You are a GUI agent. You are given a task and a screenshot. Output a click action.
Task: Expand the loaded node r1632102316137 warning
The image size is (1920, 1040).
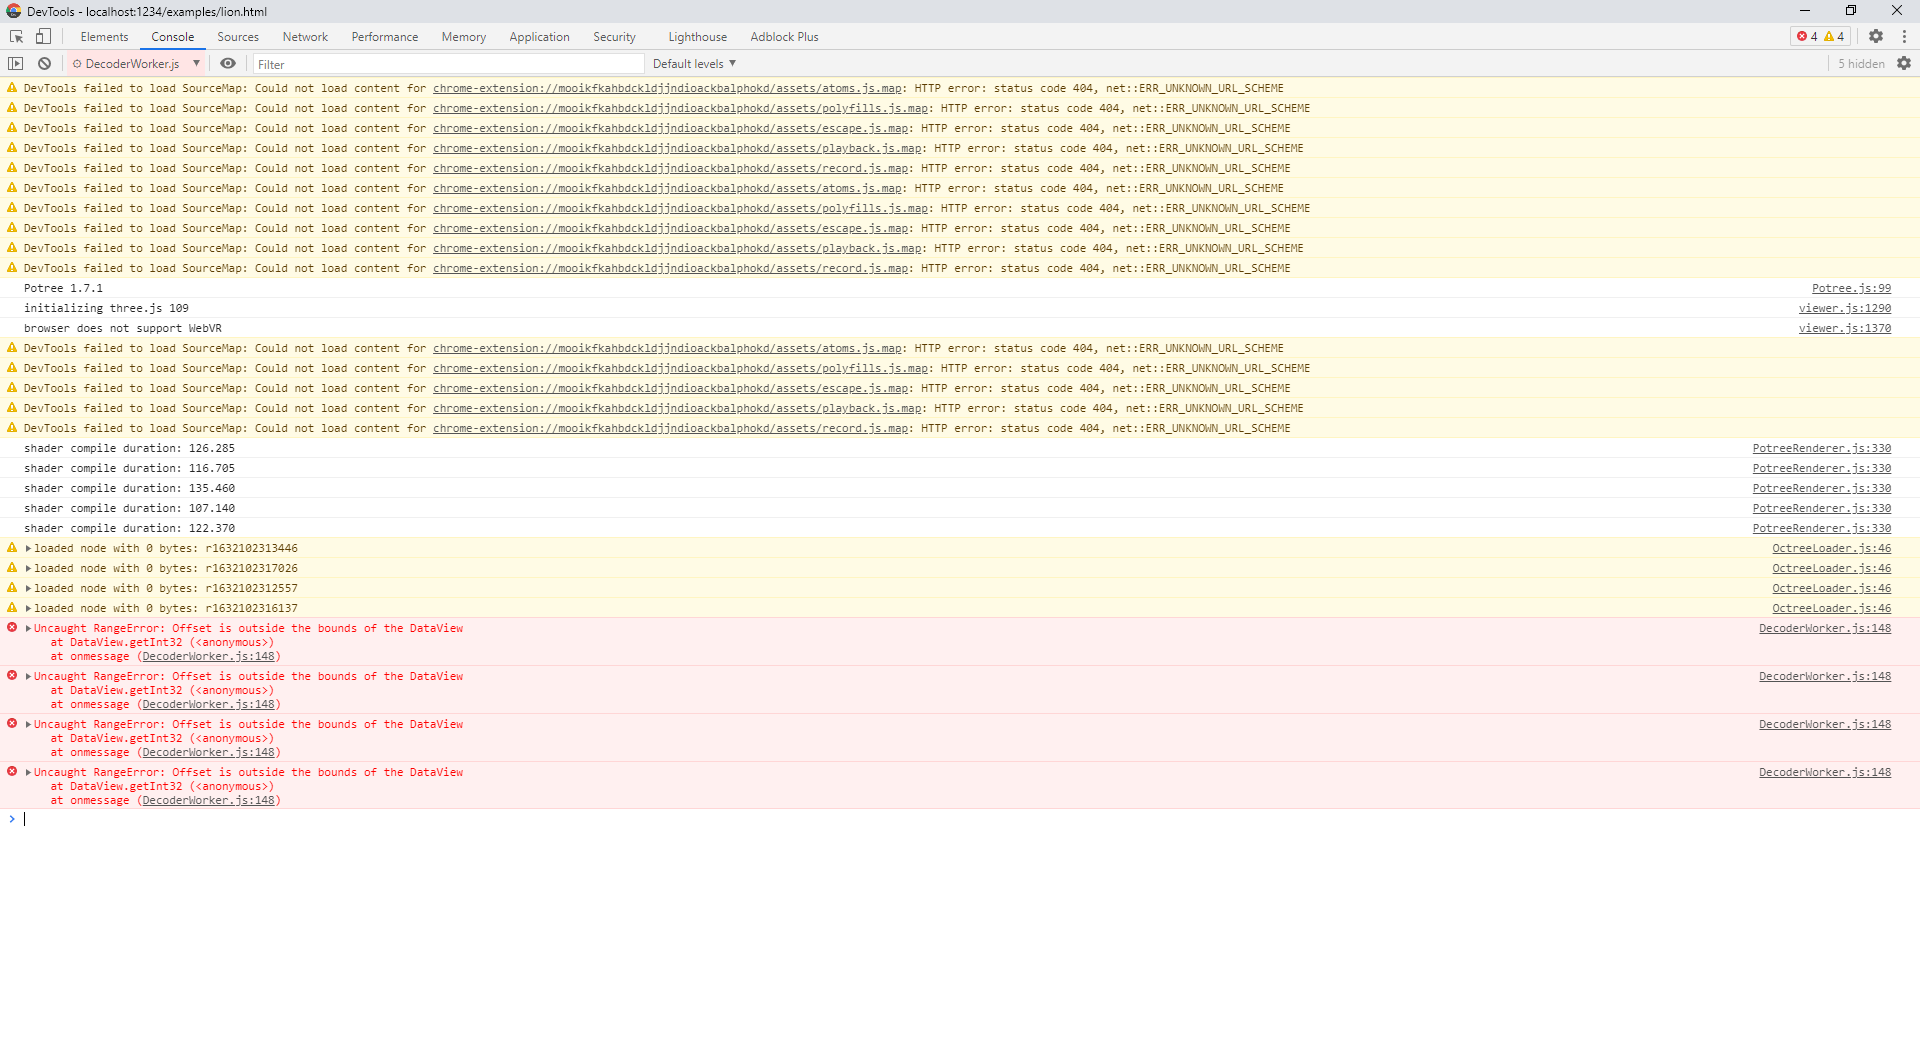[x=28, y=608]
